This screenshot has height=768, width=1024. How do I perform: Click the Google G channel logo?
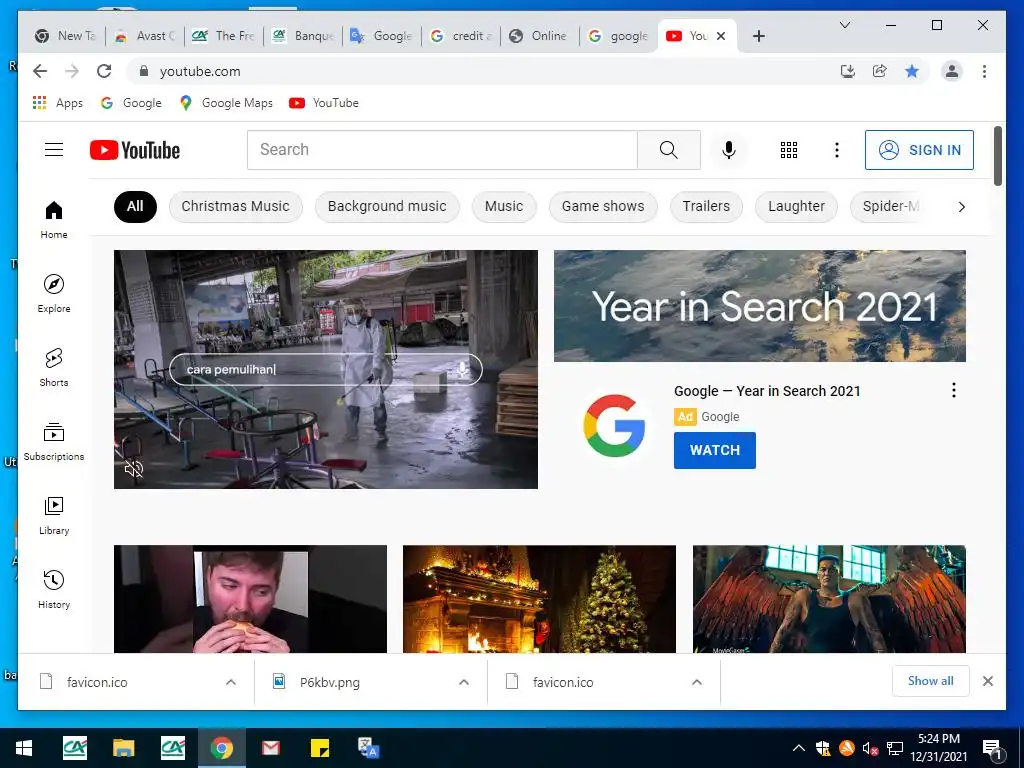point(614,425)
